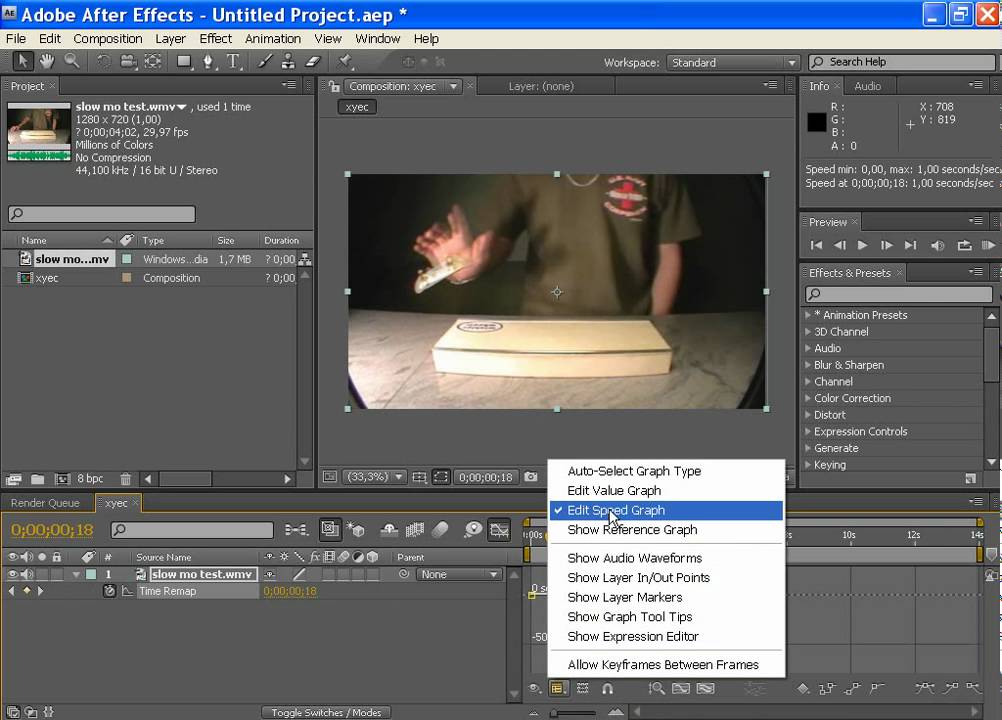Select the Pen tool

(x=209, y=62)
